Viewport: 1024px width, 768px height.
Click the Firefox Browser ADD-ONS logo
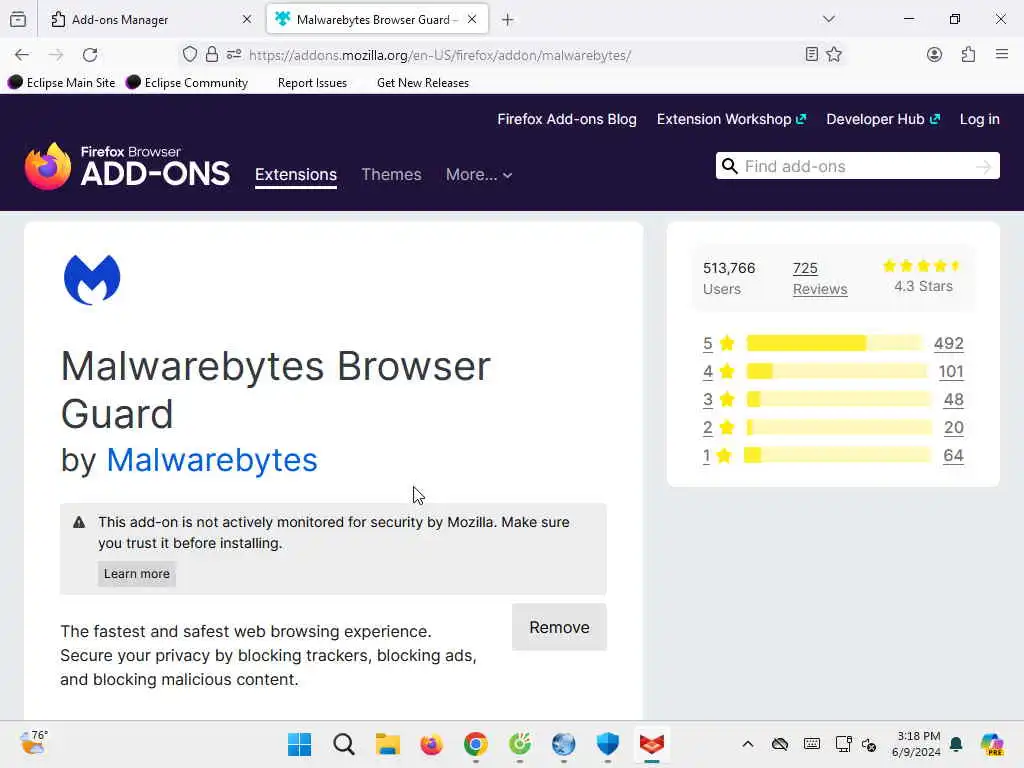[x=127, y=167]
